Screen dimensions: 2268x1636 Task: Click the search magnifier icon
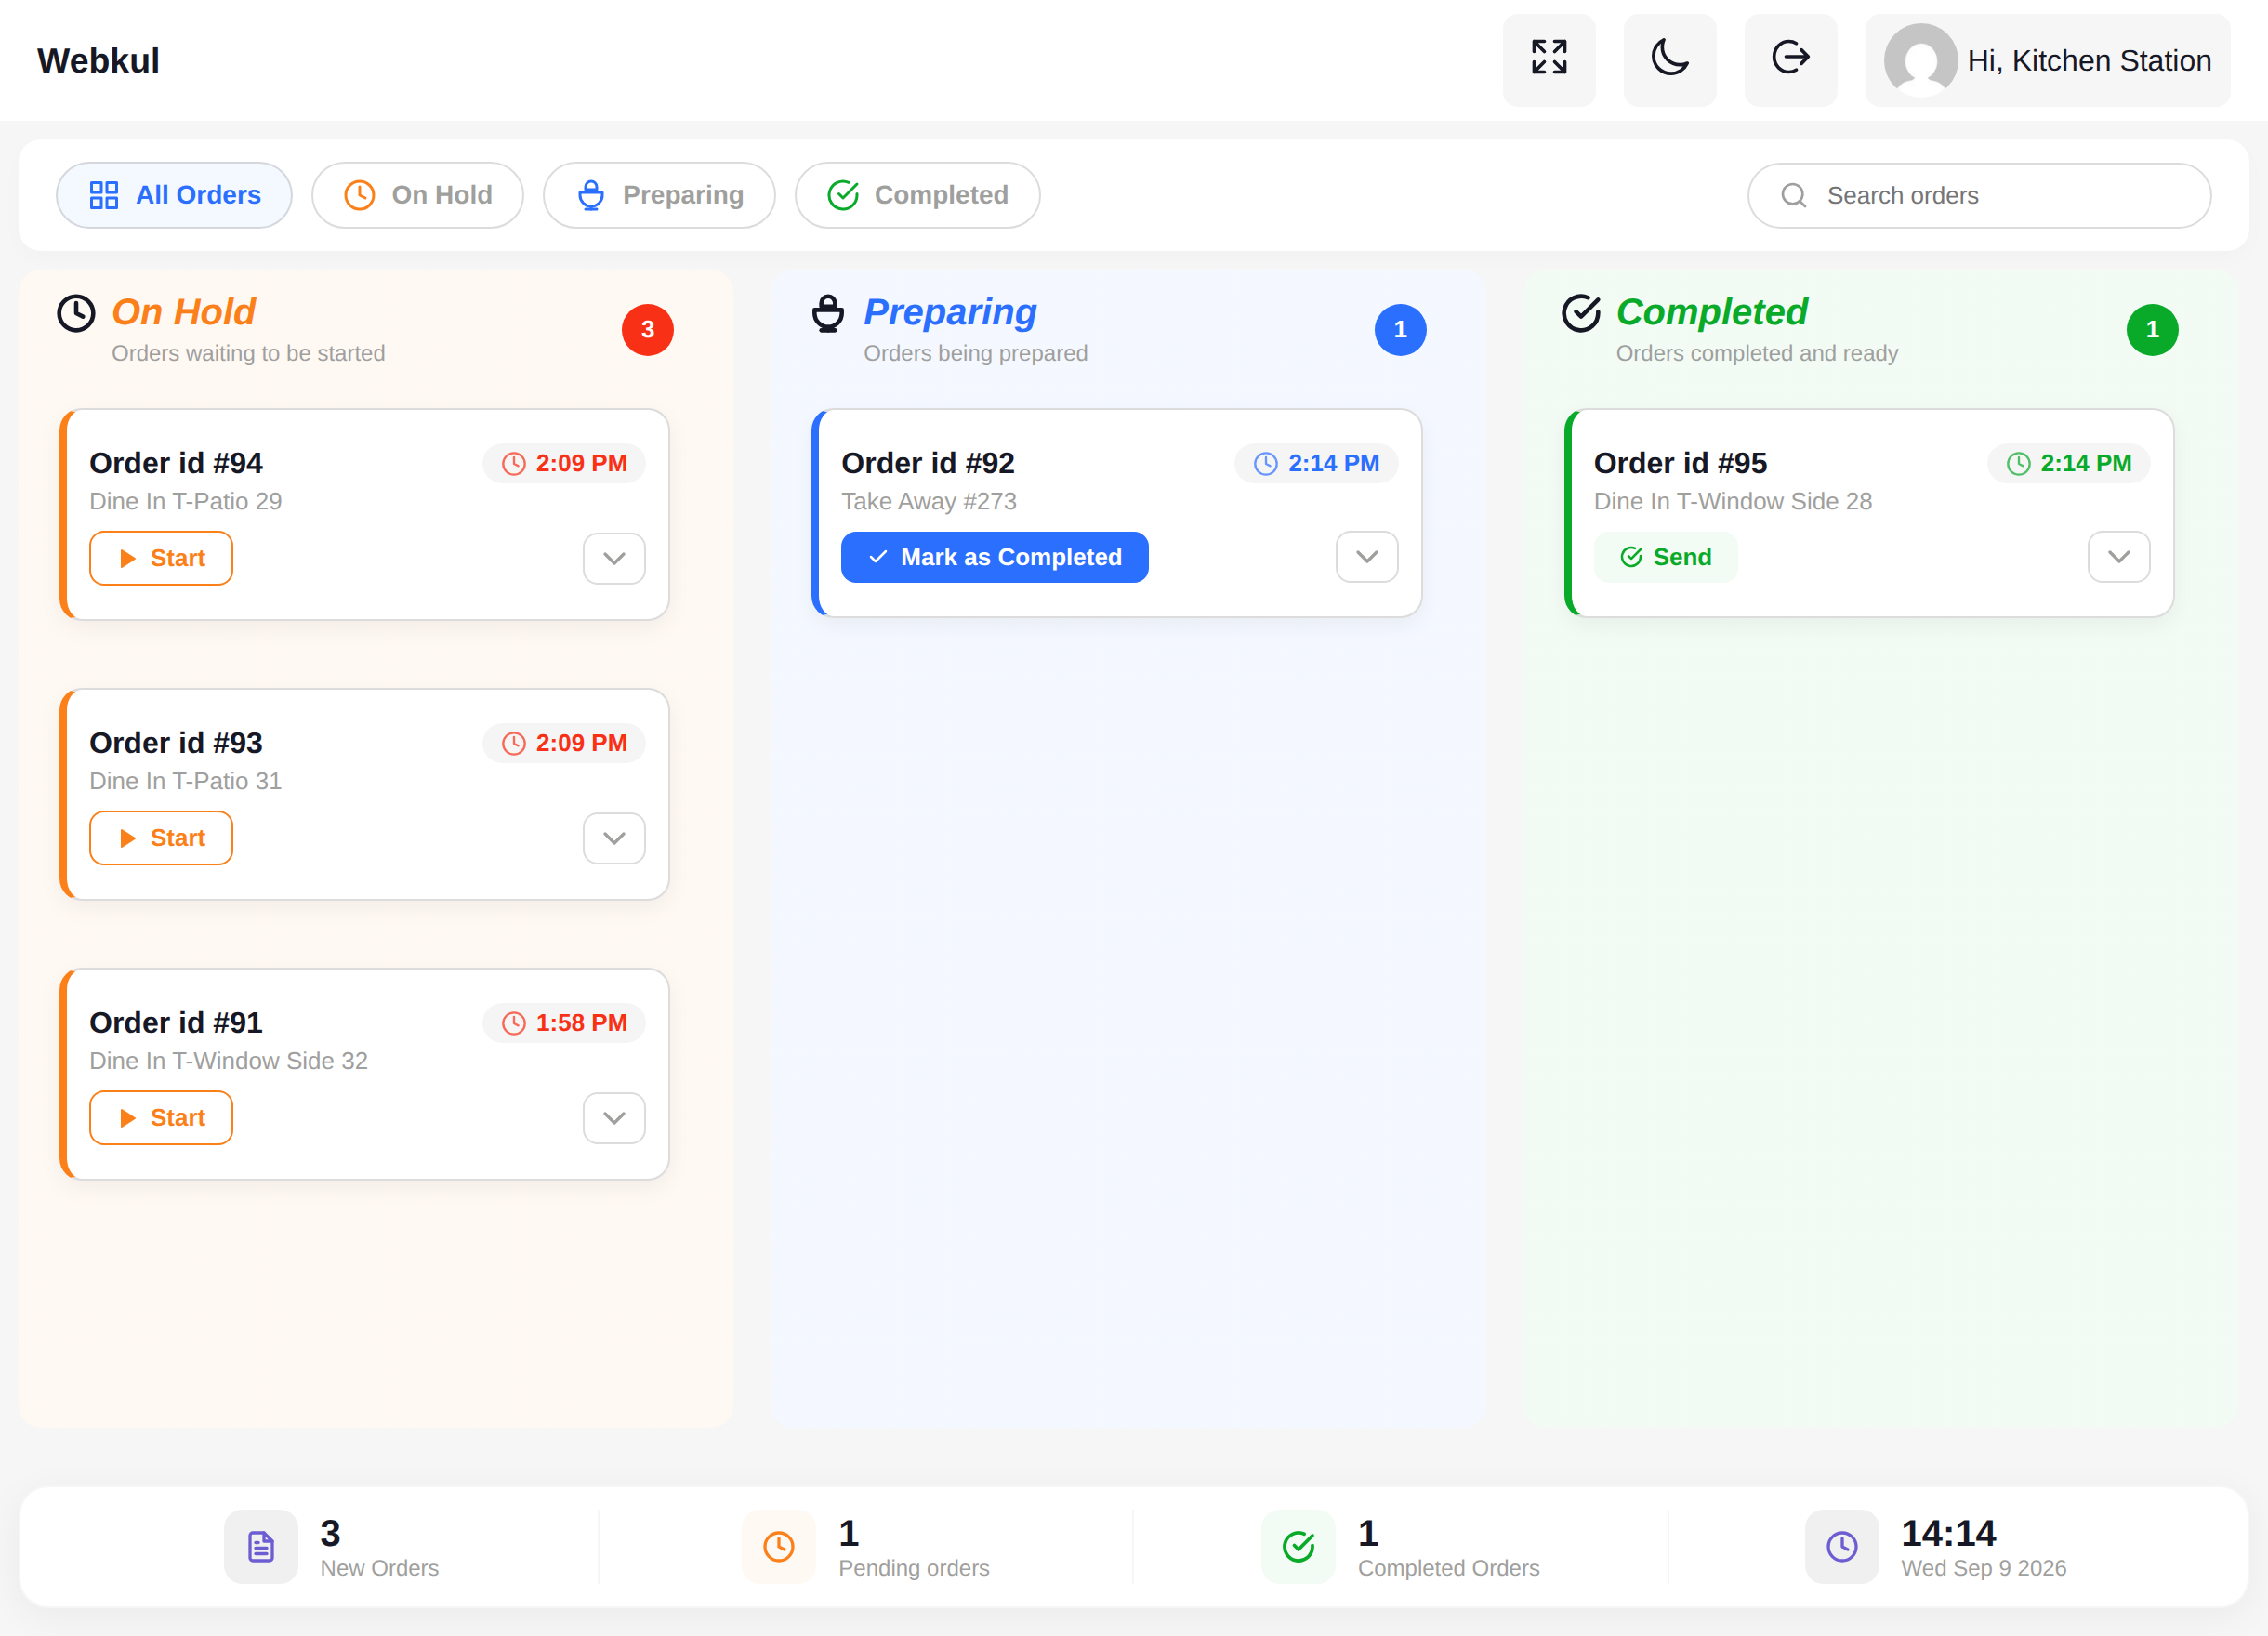click(x=1794, y=195)
